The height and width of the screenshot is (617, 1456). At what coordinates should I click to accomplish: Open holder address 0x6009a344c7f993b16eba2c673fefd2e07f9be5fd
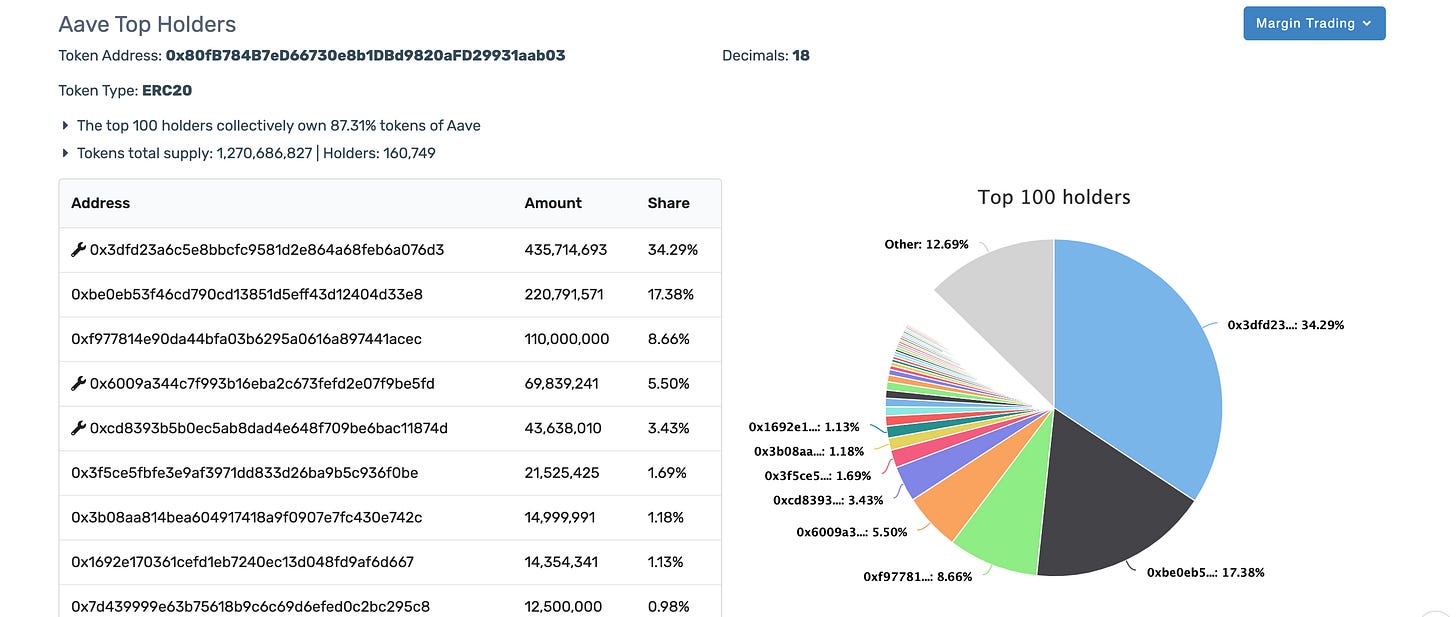click(x=262, y=383)
